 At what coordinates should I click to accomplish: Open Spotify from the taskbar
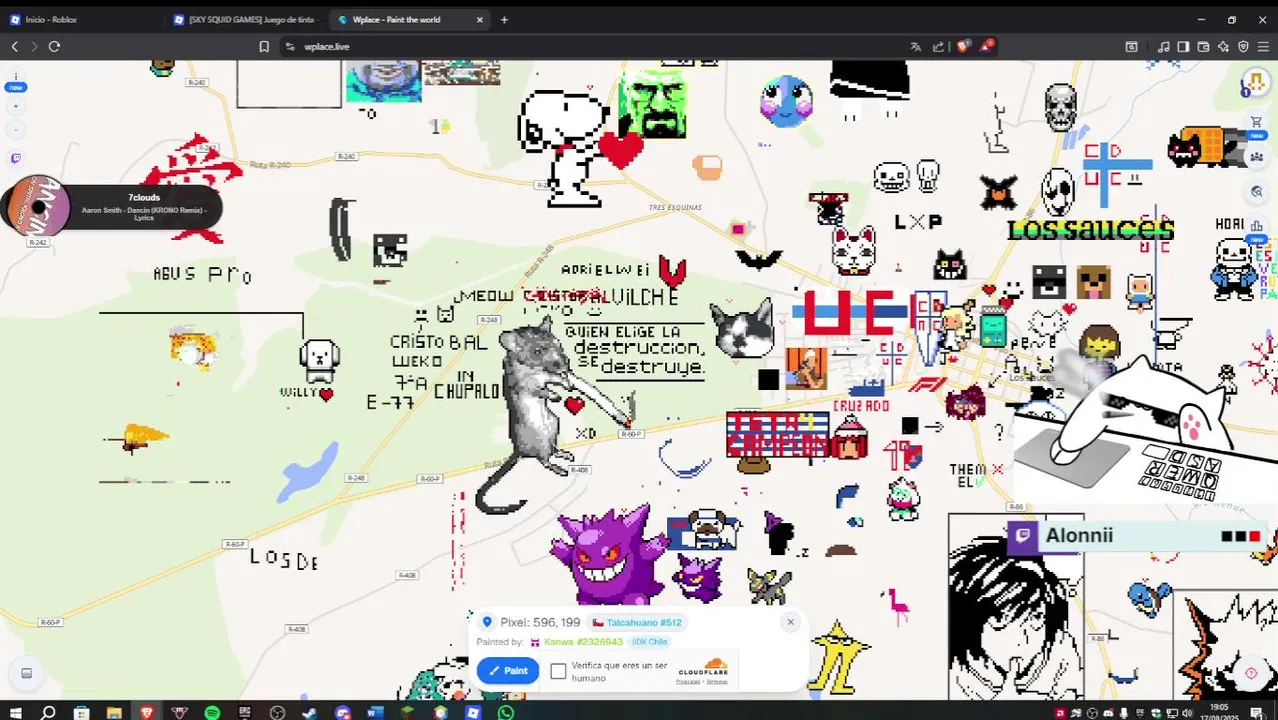point(212,712)
